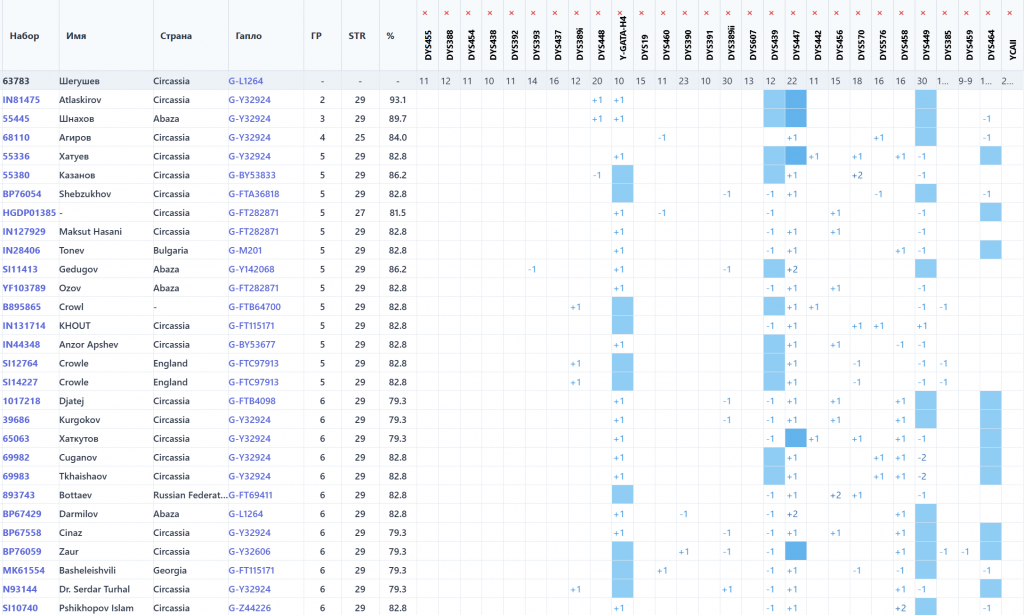Click the Страна column header
The height and width of the screenshot is (615, 1024).
click(x=176, y=36)
